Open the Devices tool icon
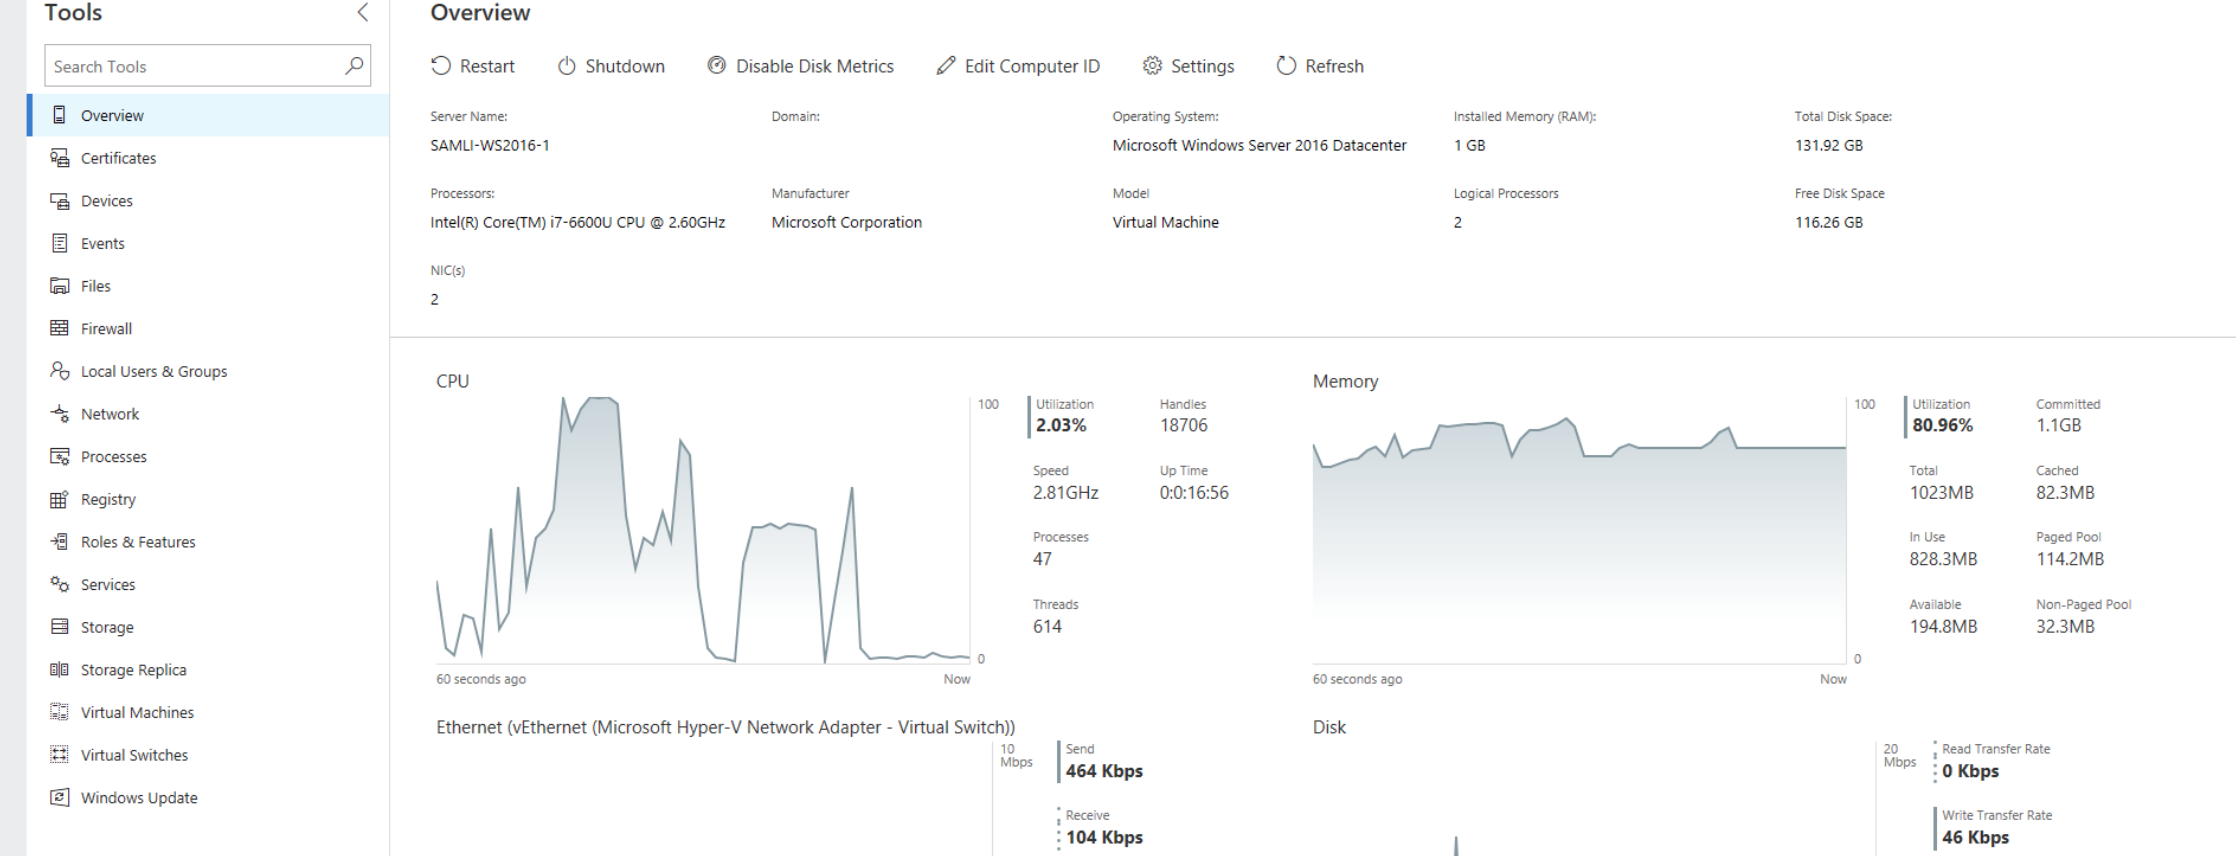The image size is (2236, 856). [x=59, y=201]
